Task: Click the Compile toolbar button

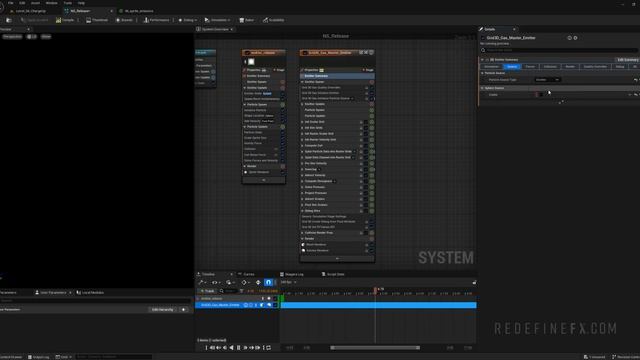Action: tap(65, 20)
